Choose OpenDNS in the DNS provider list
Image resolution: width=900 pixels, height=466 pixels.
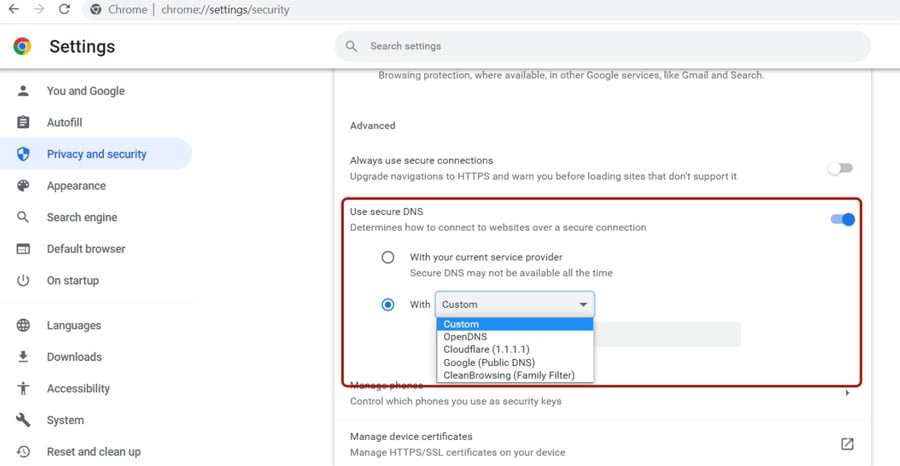point(515,337)
